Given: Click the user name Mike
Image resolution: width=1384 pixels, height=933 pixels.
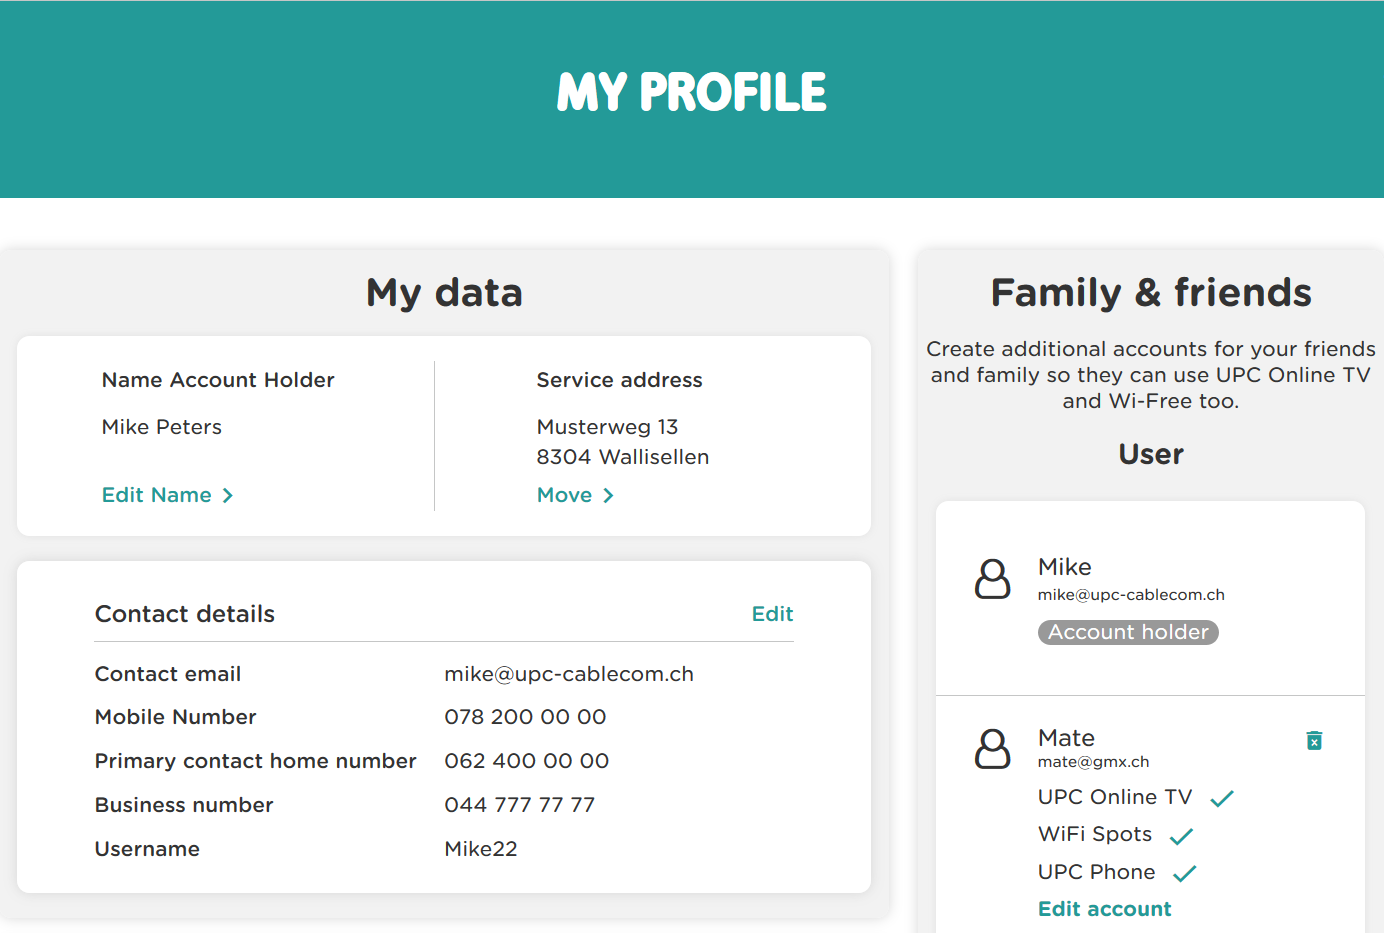Looking at the screenshot, I should pos(1065,567).
